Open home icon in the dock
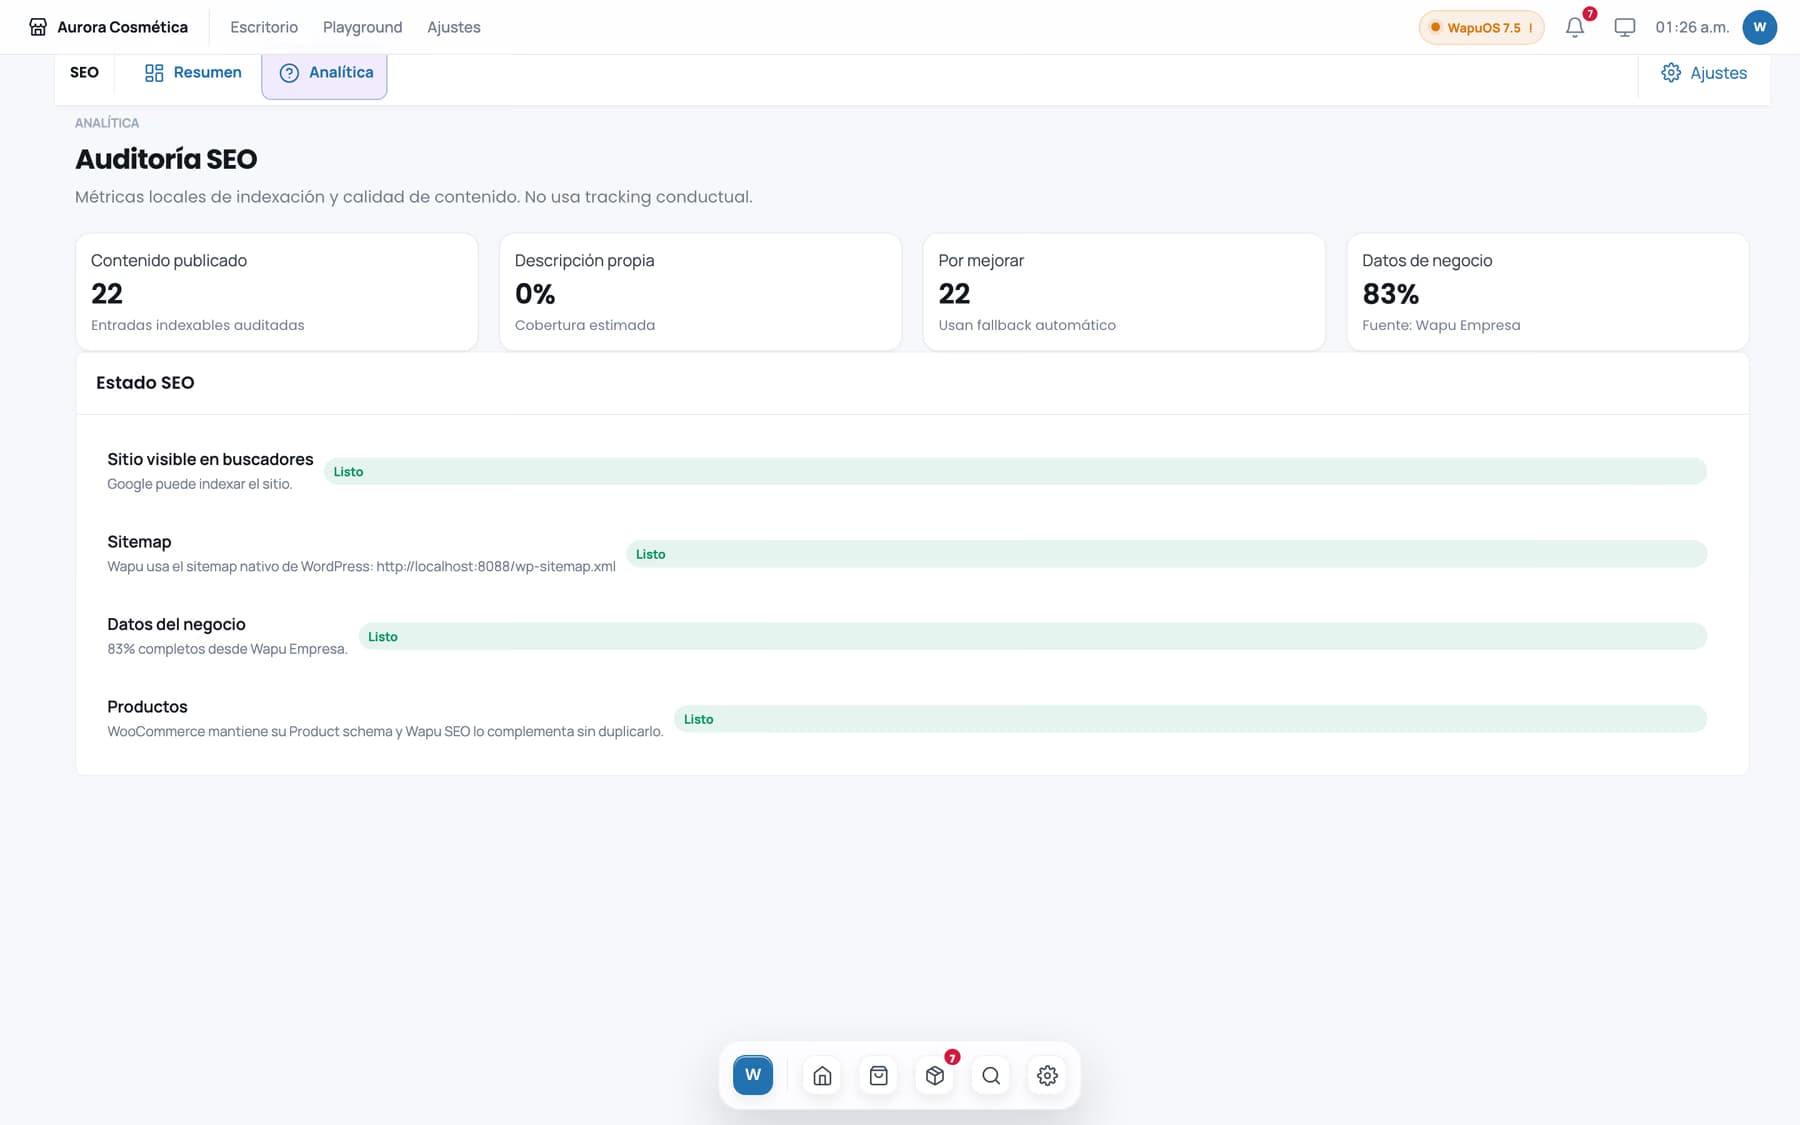Viewport: 1800px width, 1125px height. tap(822, 1076)
